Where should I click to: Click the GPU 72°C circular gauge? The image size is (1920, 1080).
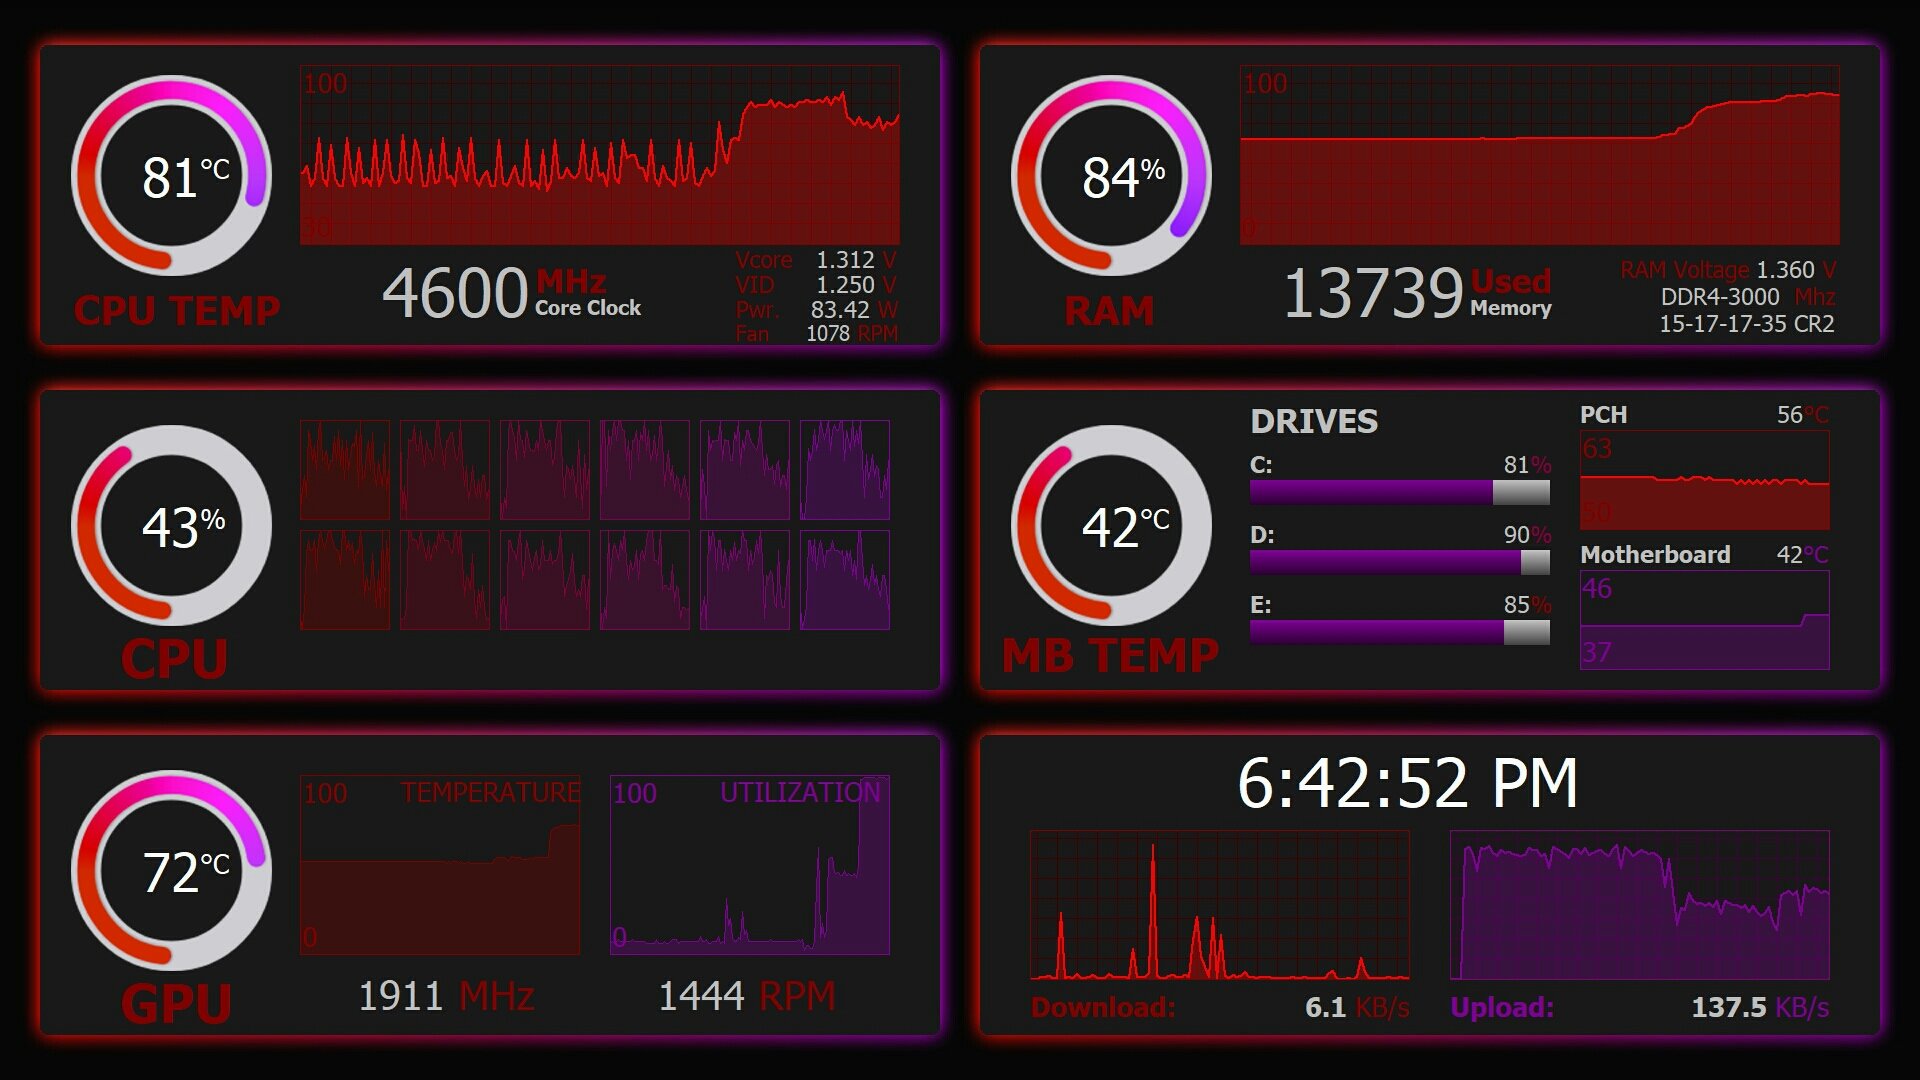171,870
